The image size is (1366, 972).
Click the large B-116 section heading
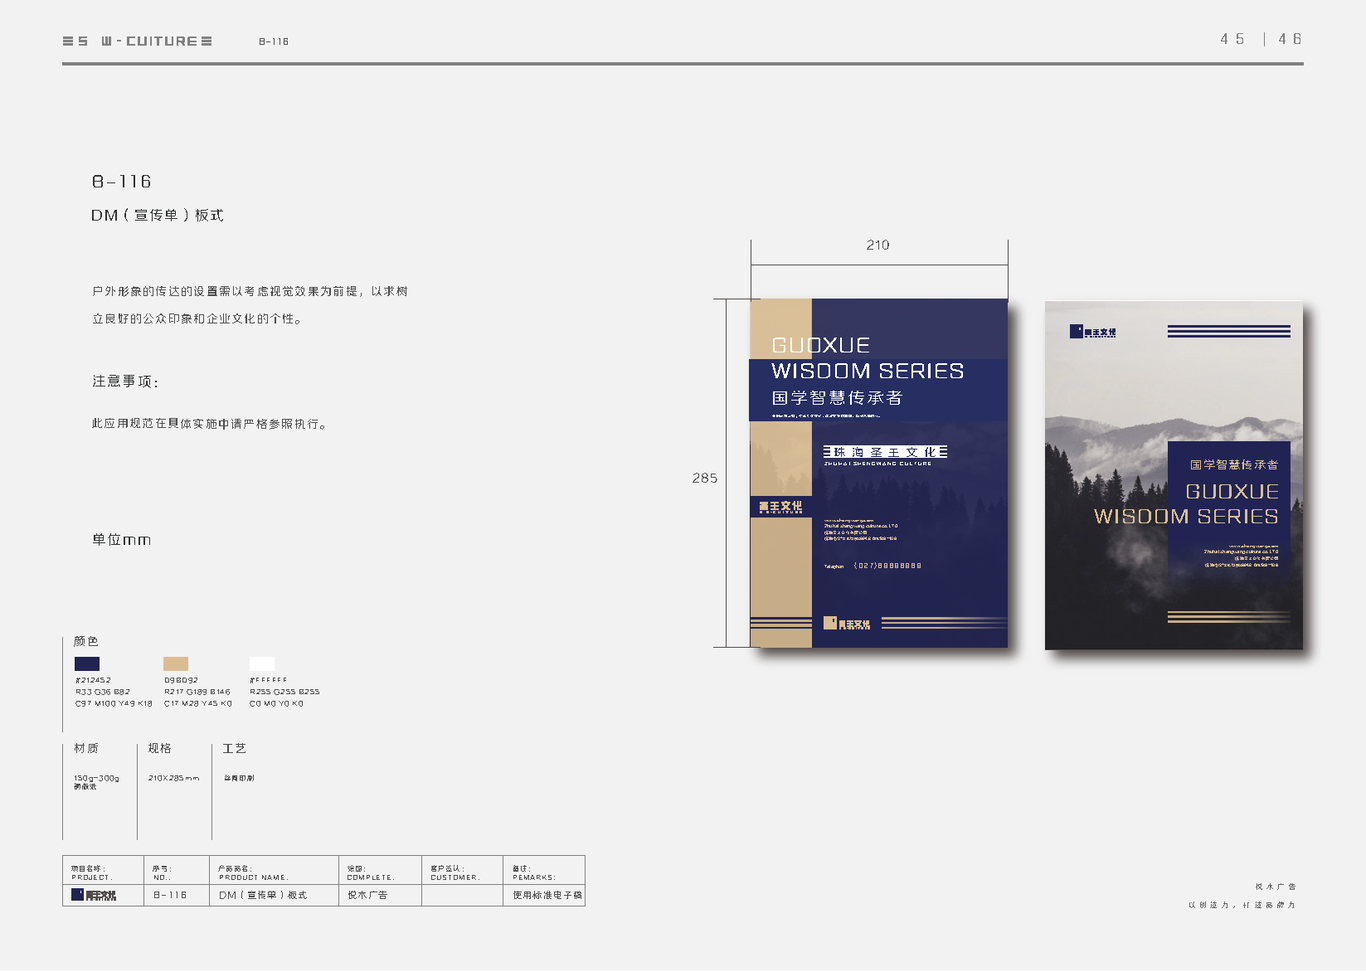(x=121, y=182)
